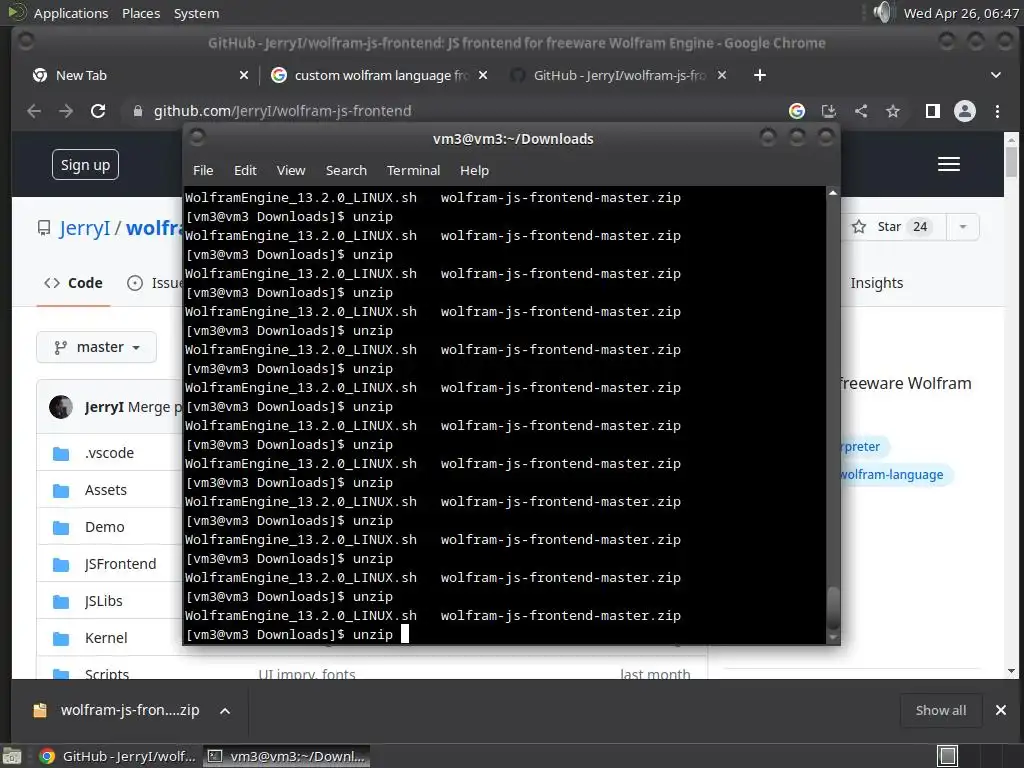The image size is (1024, 768).
Task: Reload the GitHub page
Action: [x=98, y=111]
